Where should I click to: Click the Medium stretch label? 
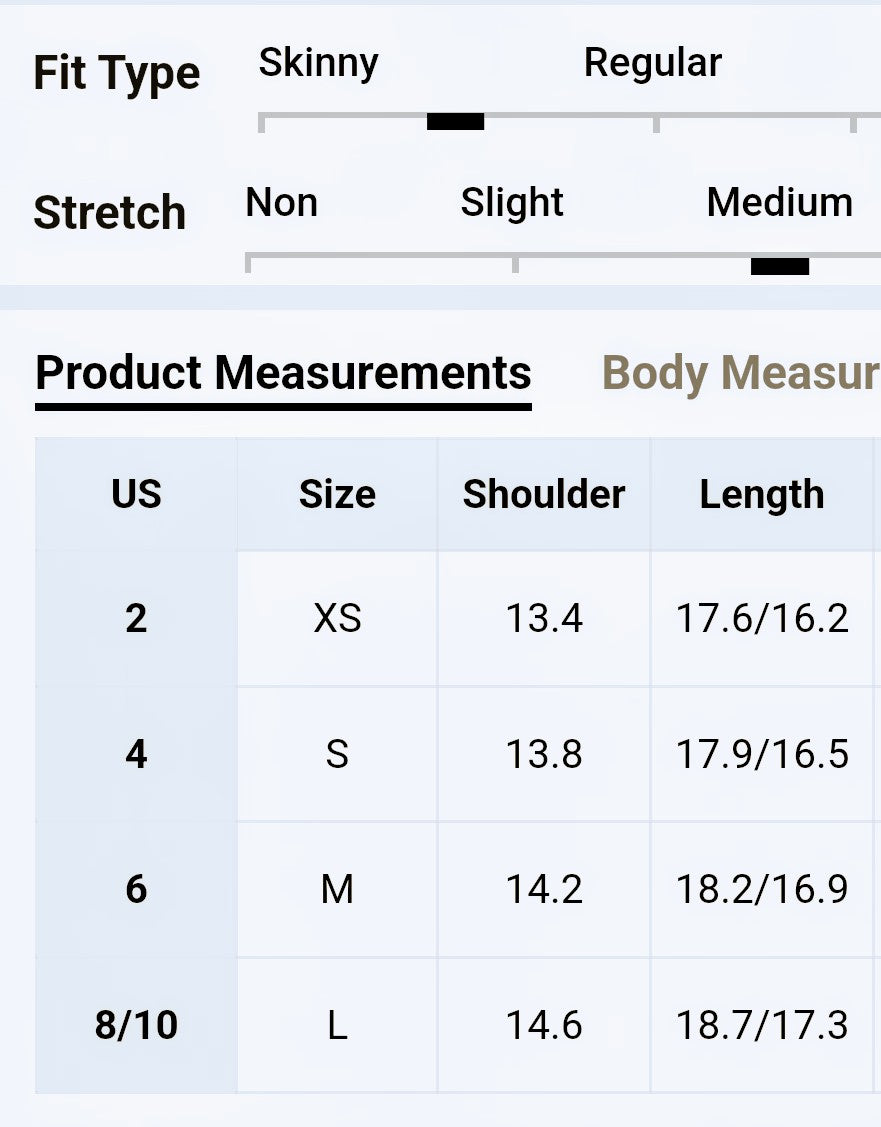pos(779,203)
